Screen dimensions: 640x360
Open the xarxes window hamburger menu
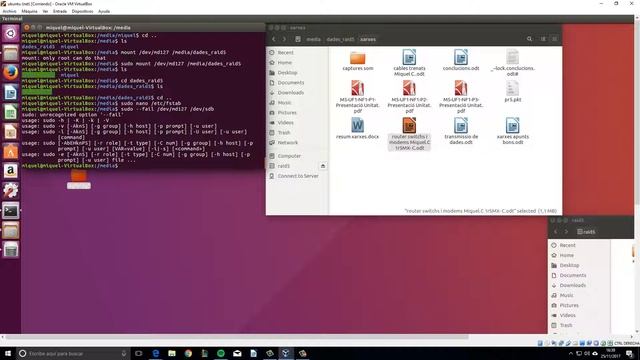pyautogui.click(x=554, y=39)
